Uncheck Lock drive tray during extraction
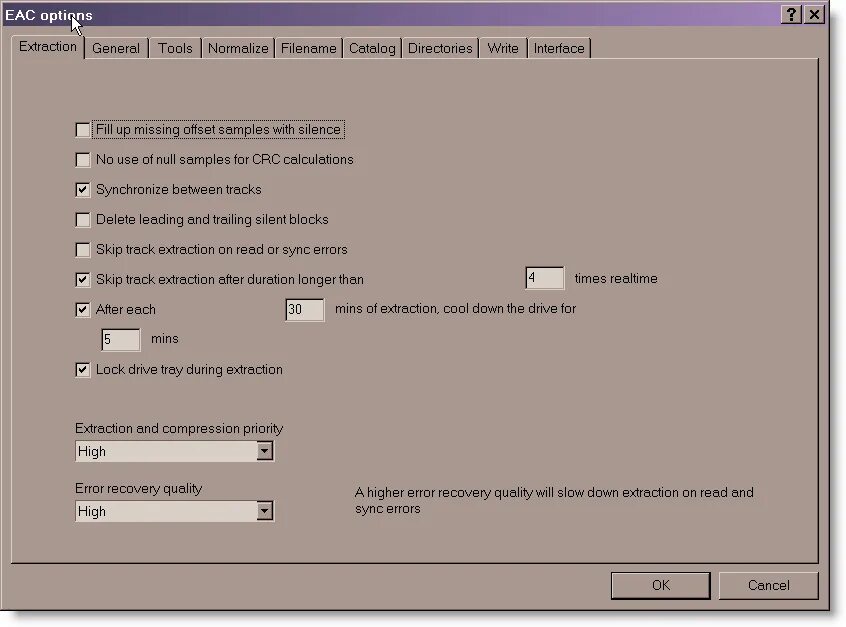Viewport: 846px width, 627px height. tap(83, 370)
